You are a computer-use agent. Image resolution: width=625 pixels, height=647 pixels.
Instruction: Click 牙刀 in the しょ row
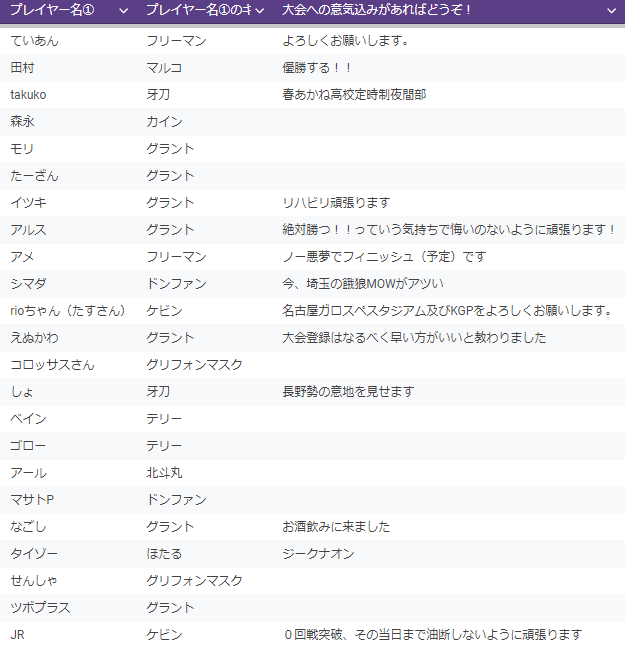[x=158, y=392]
